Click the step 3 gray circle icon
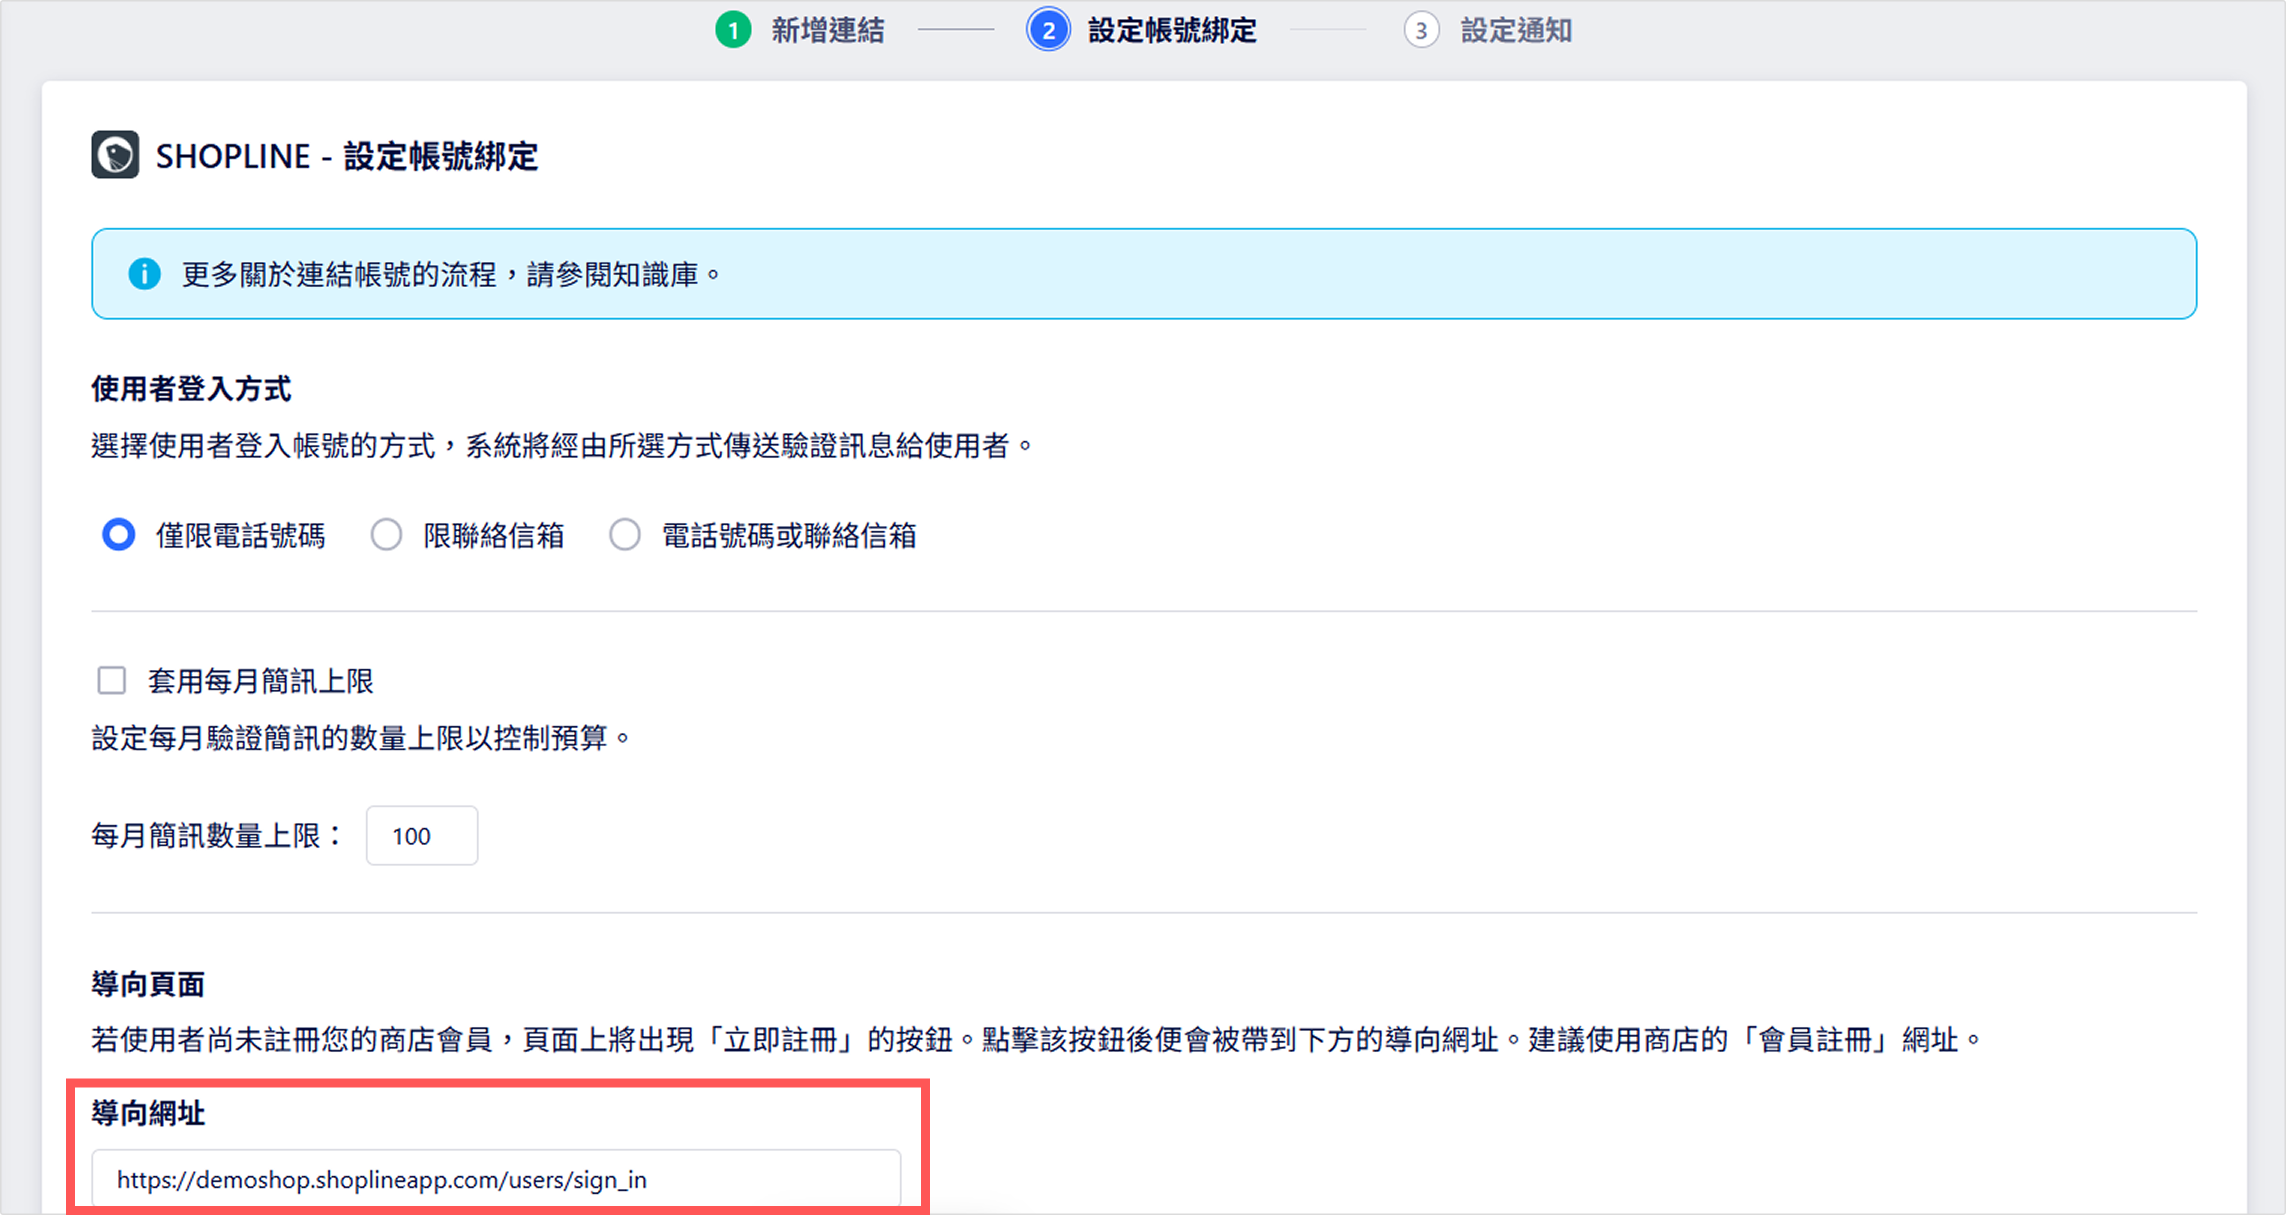This screenshot has width=2286, height=1215. [x=1421, y=31]
